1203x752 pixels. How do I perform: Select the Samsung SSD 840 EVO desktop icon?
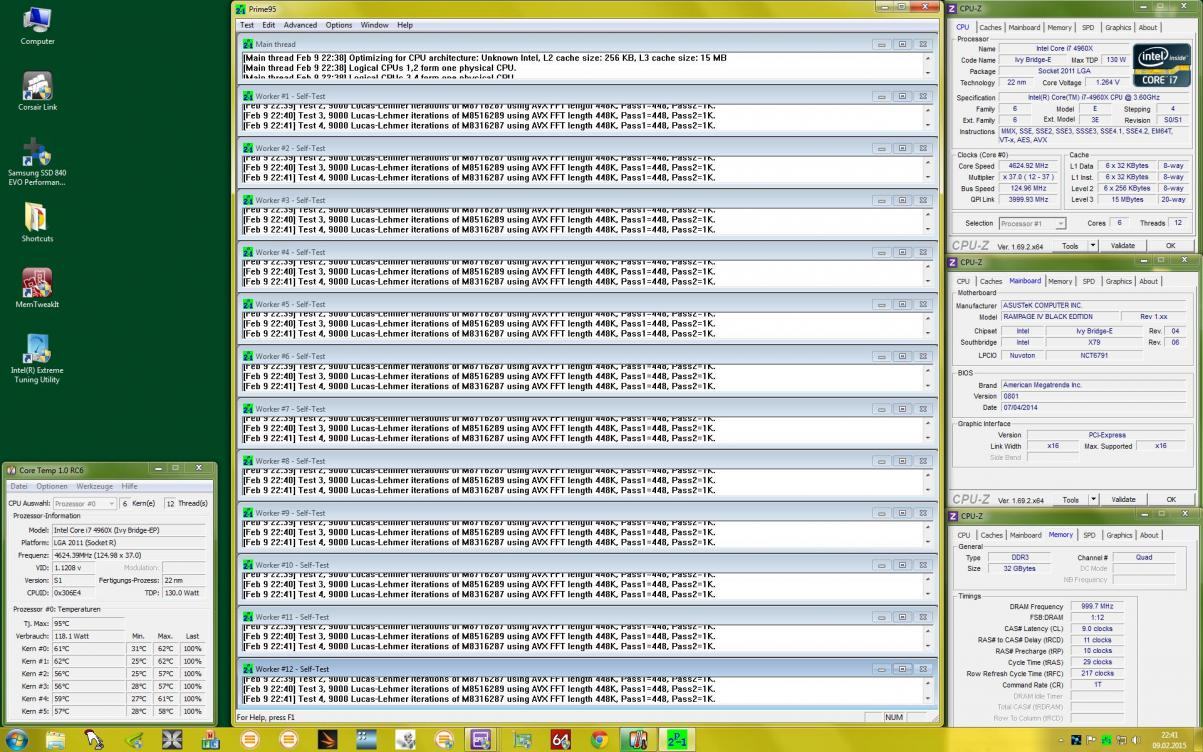37,162
